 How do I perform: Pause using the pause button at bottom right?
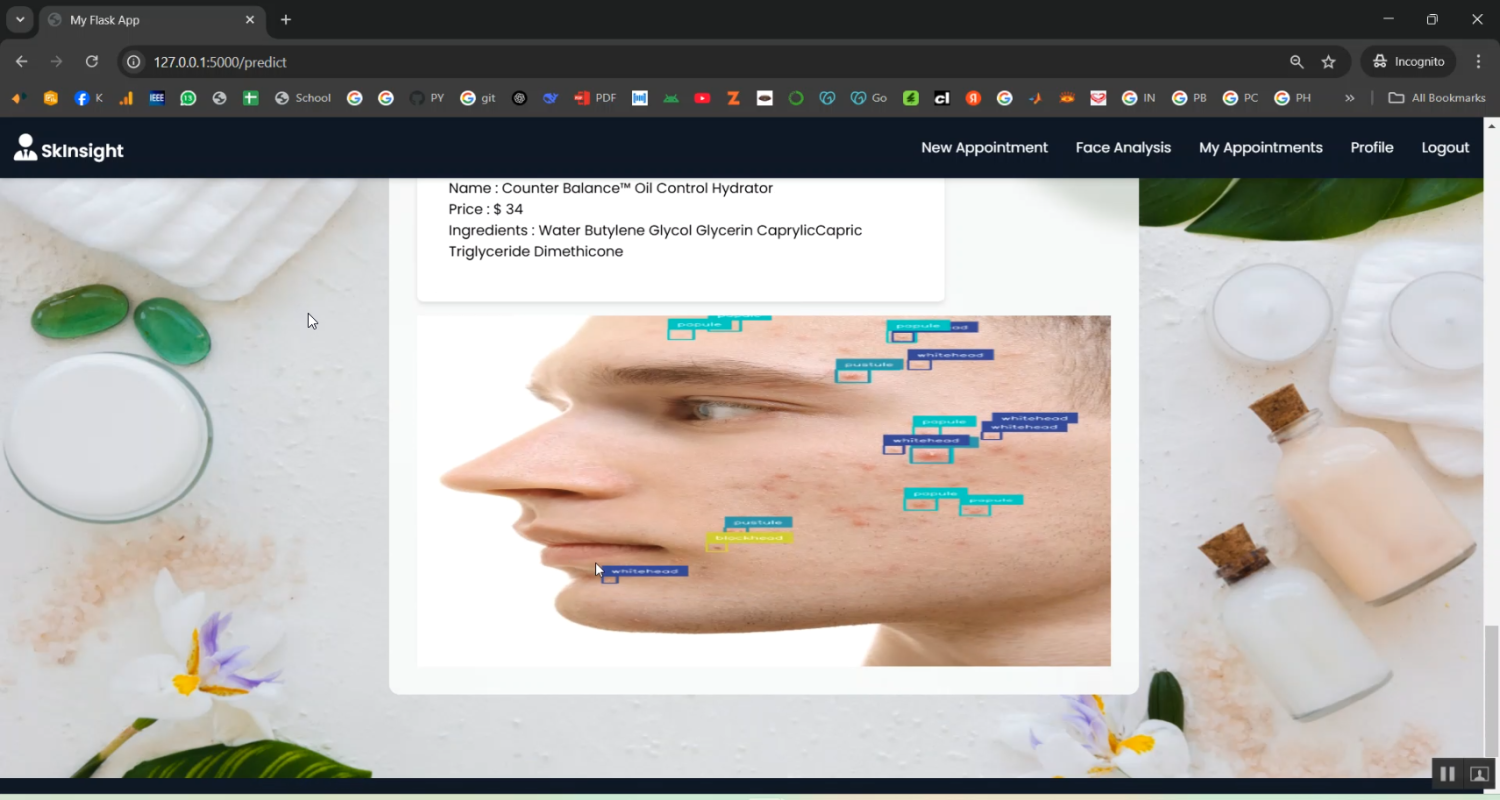click(1447, 774)
